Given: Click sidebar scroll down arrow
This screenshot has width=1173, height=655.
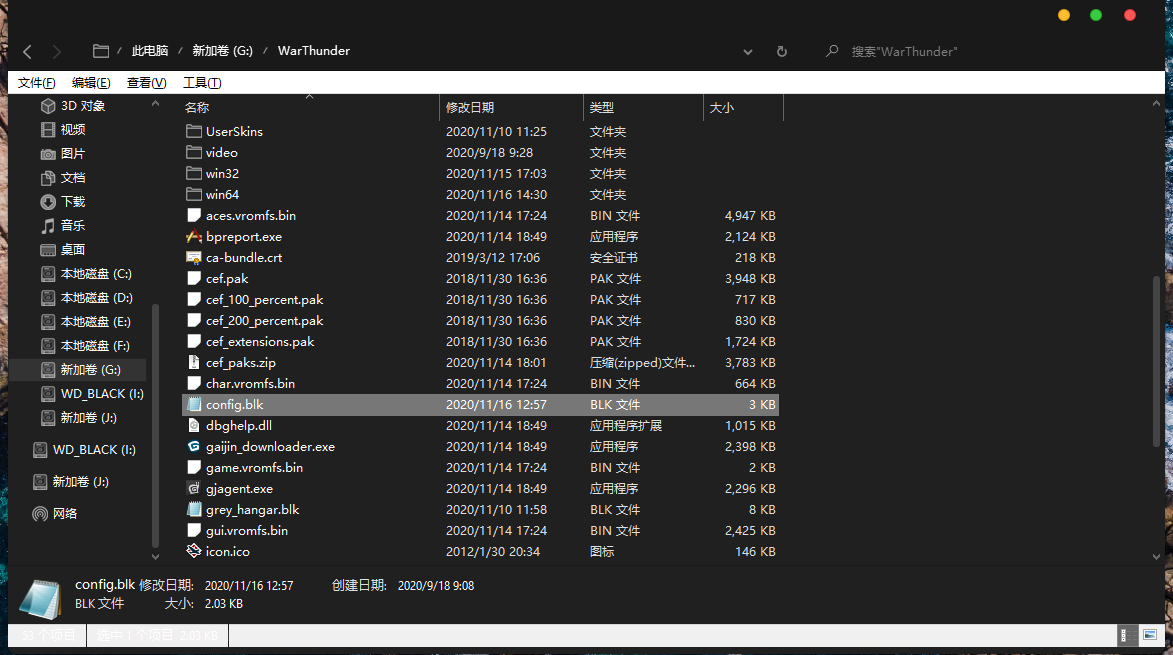Looking at the screenshot, I should [156, 556].
